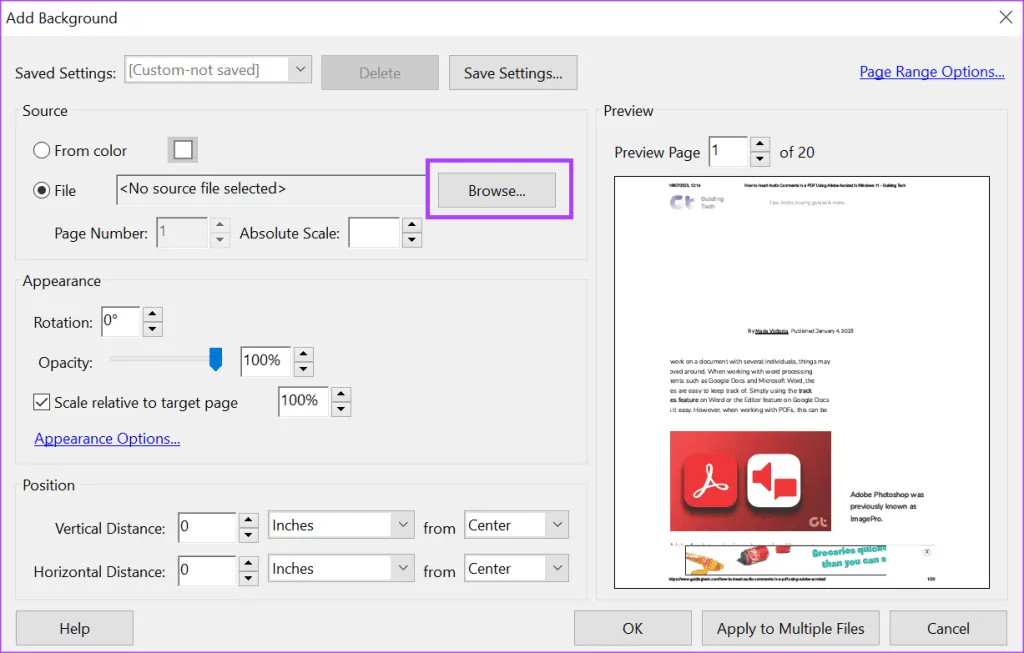The image size is (1024, 653).
Task: Select the From color radio button
Action: pos(42,150)
